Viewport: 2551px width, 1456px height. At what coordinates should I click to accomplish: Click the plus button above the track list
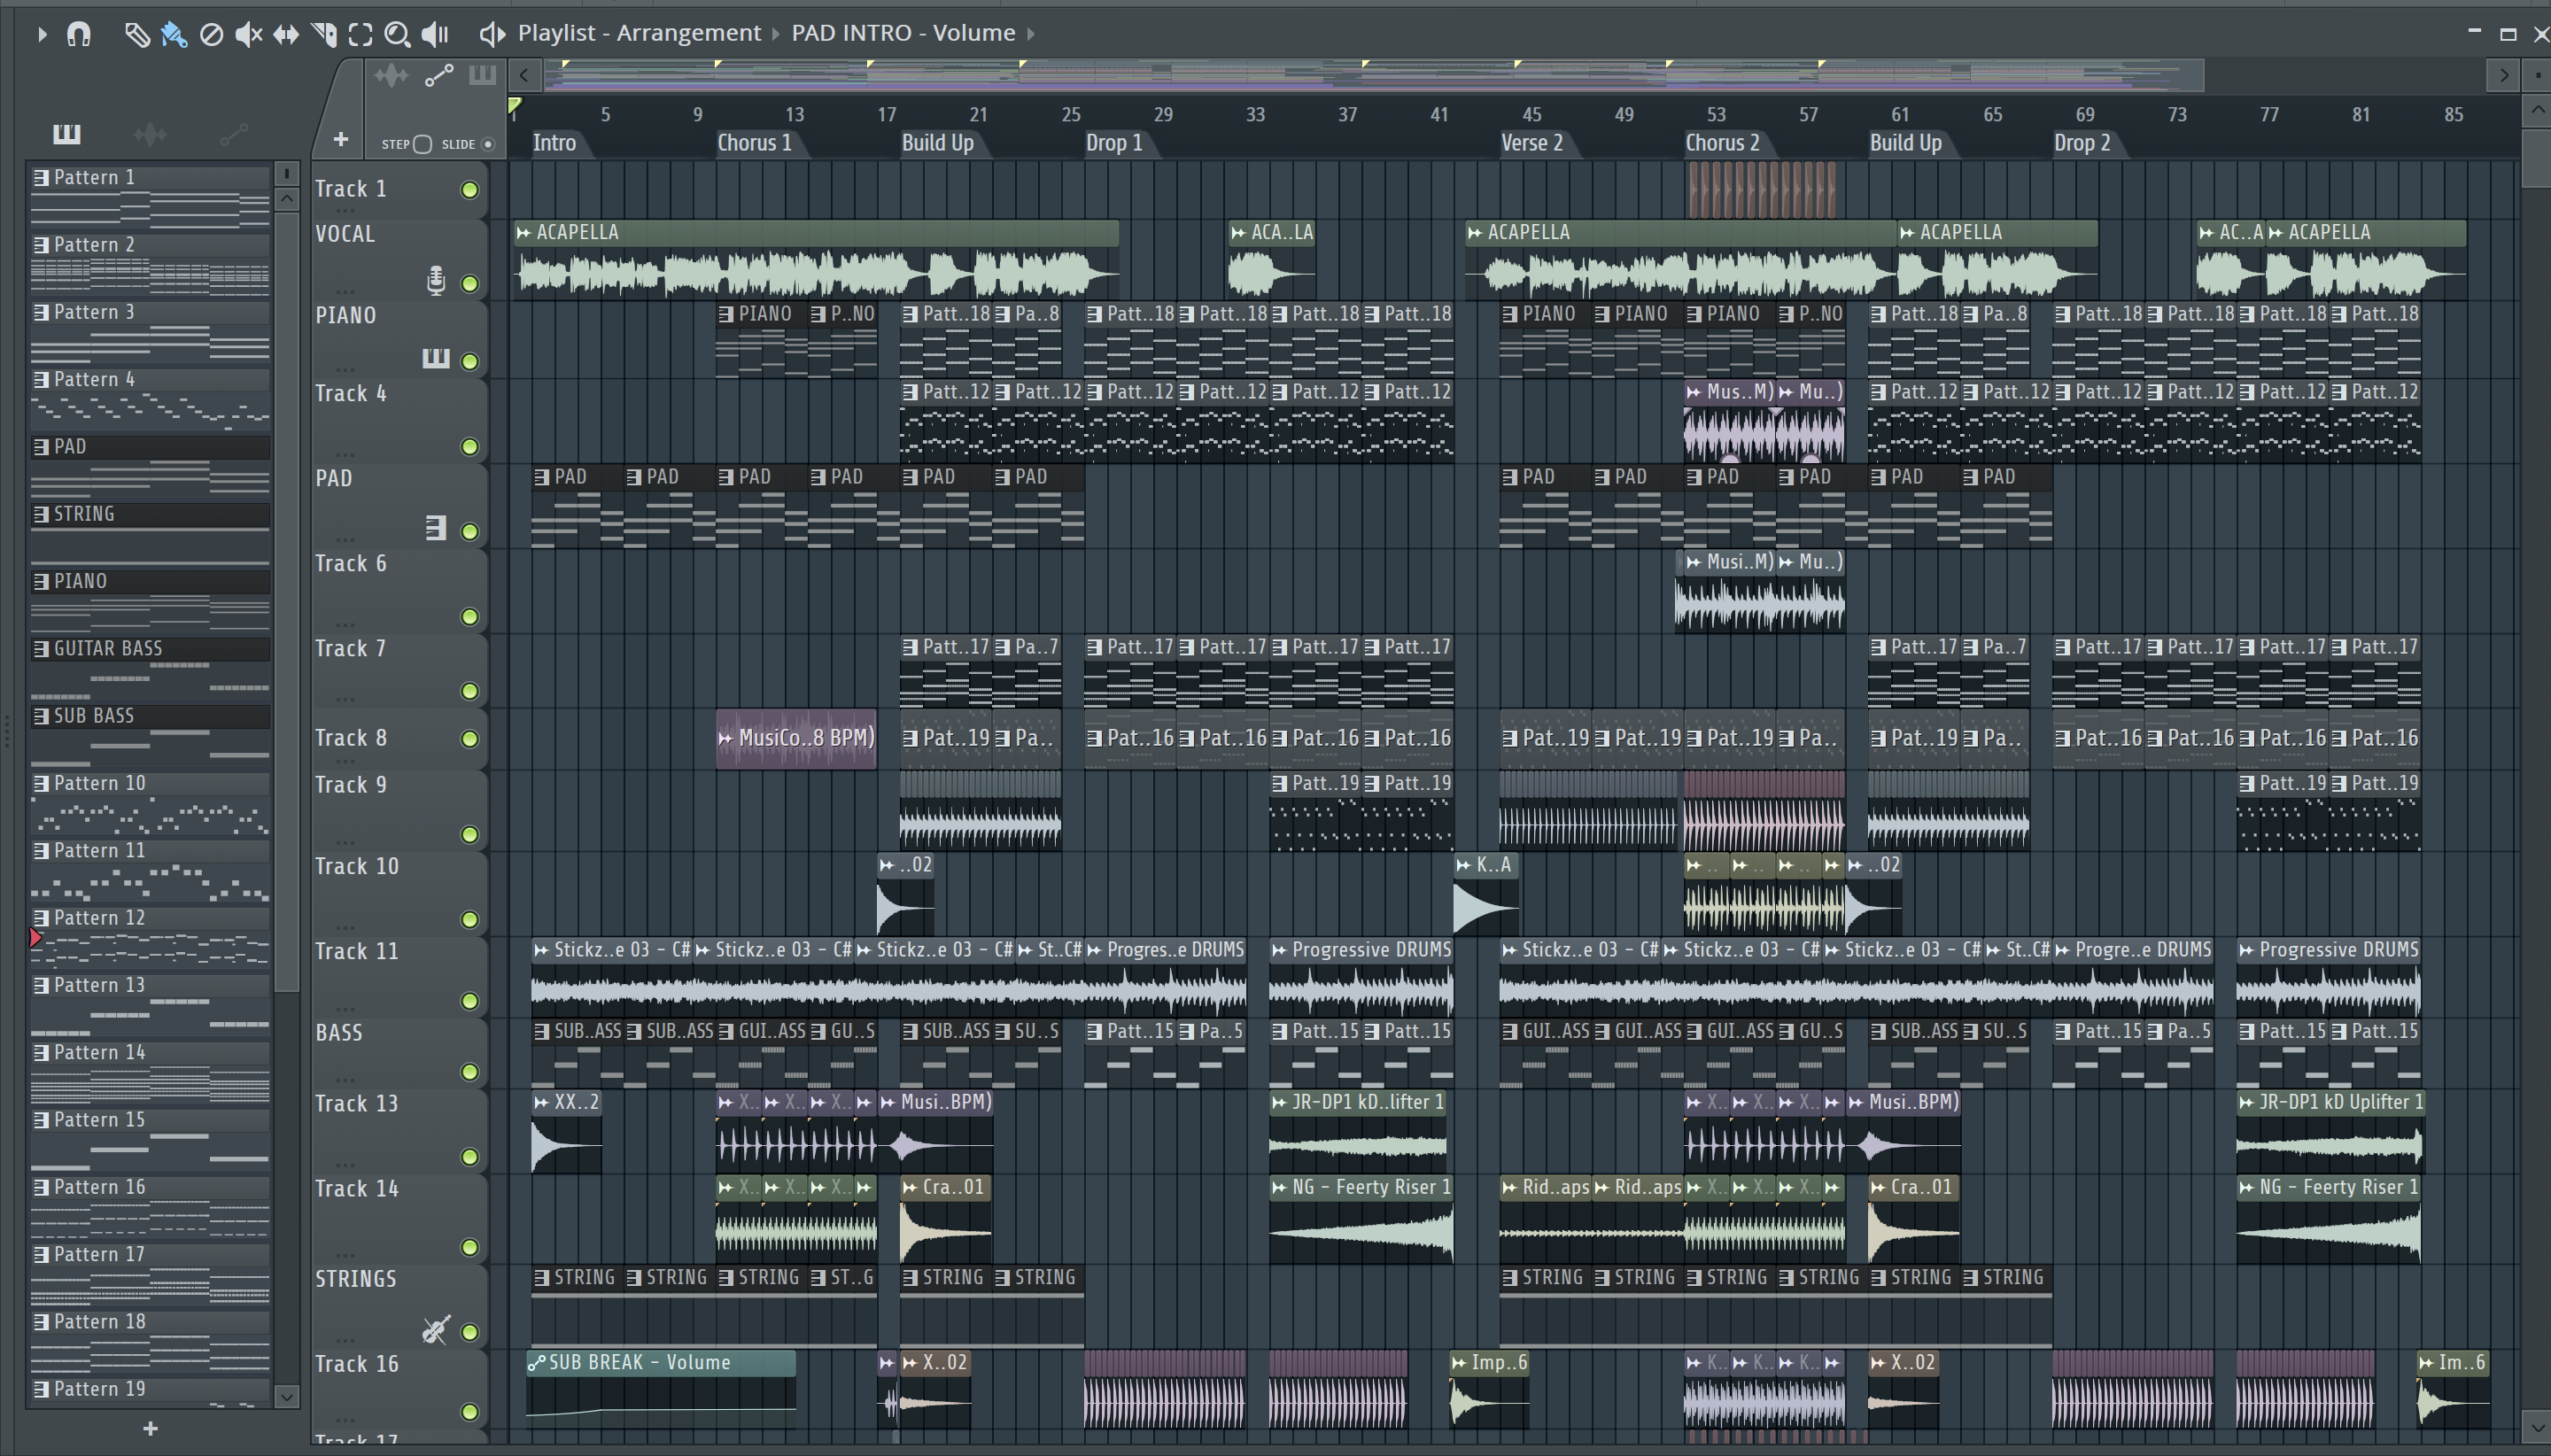[340, 139]
